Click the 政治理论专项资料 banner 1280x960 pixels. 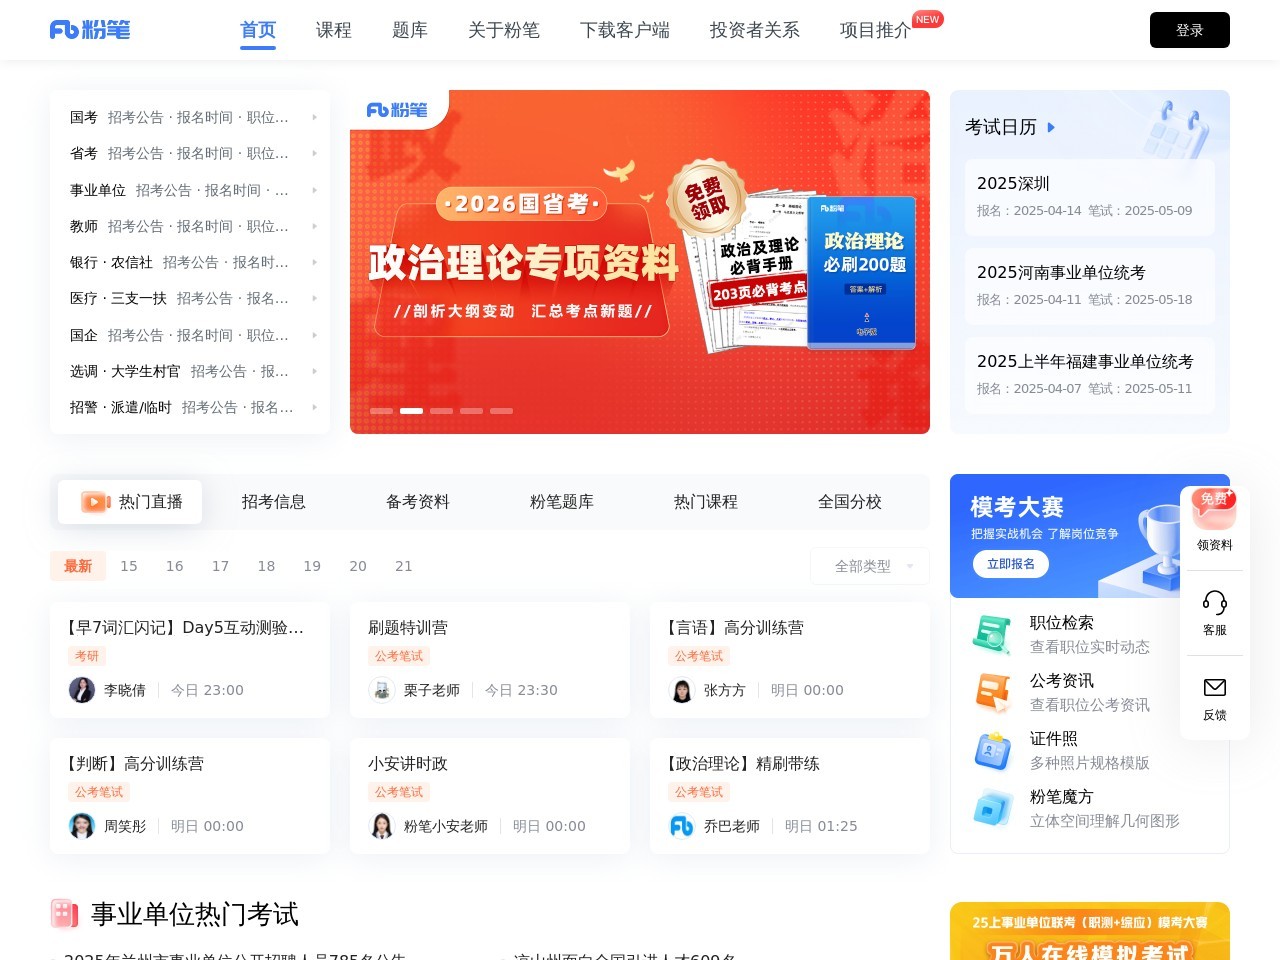point(640,262)
